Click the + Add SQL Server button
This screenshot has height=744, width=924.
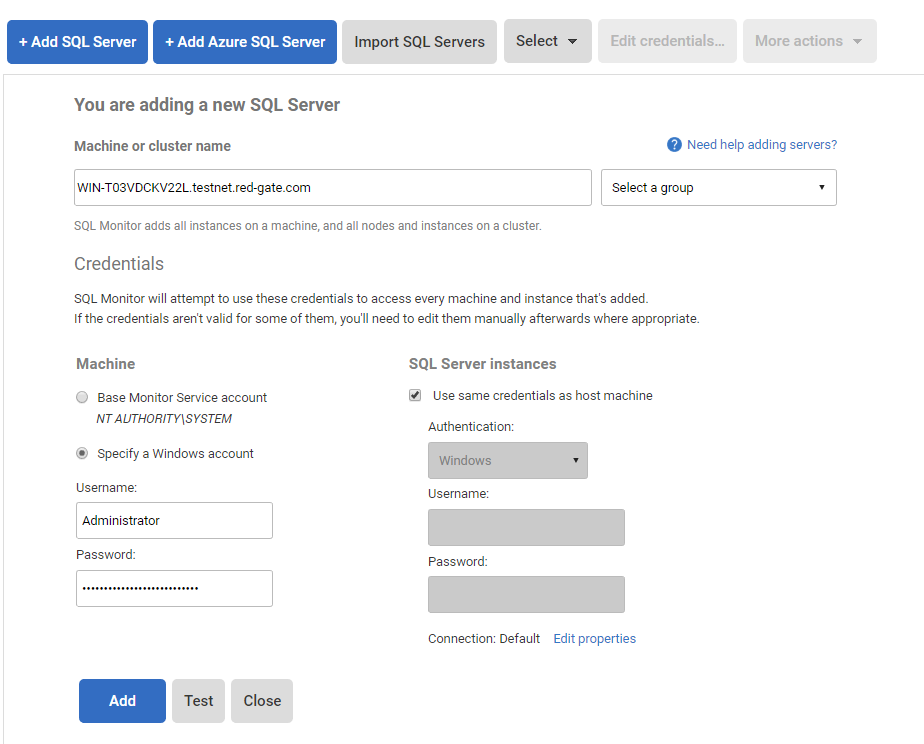(x=78, y=42)
